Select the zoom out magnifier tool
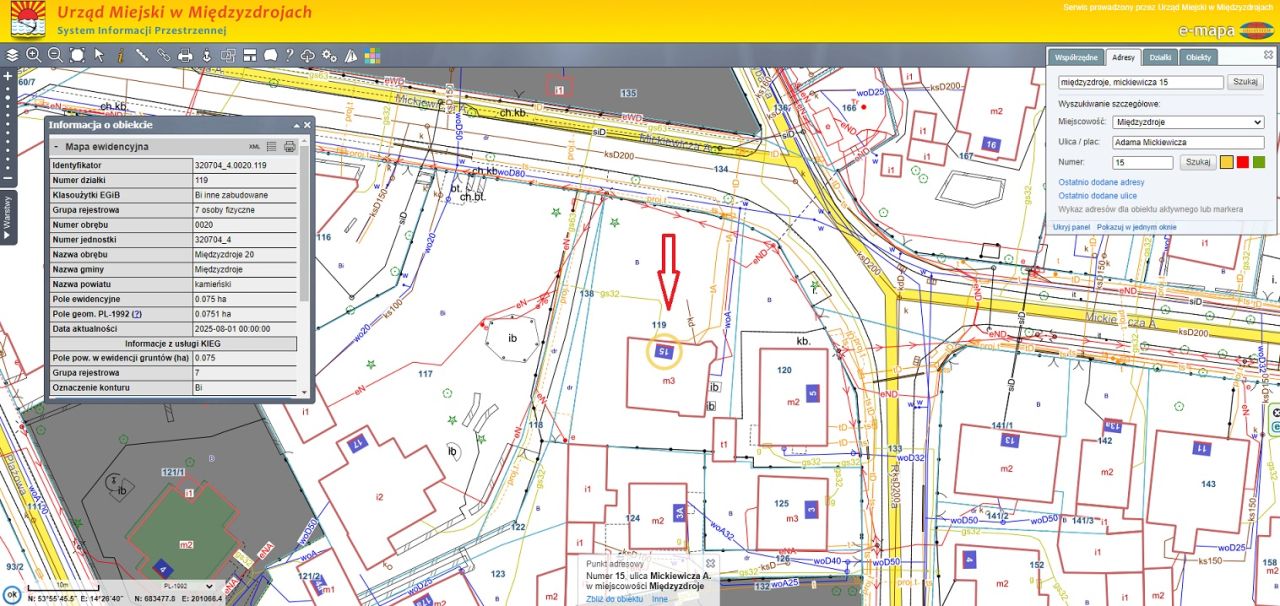Screen dimensions: 1280x606 [55, 55]
